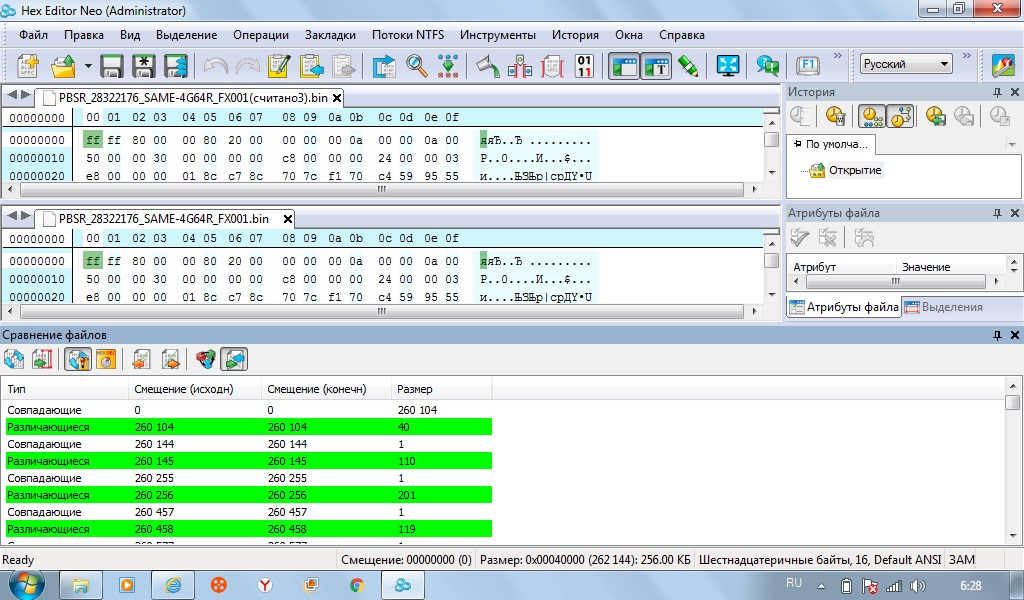Click the clipboard with pencil icon
The height and width of the screenshot is (600, 1024).
(x=279, y=66)
